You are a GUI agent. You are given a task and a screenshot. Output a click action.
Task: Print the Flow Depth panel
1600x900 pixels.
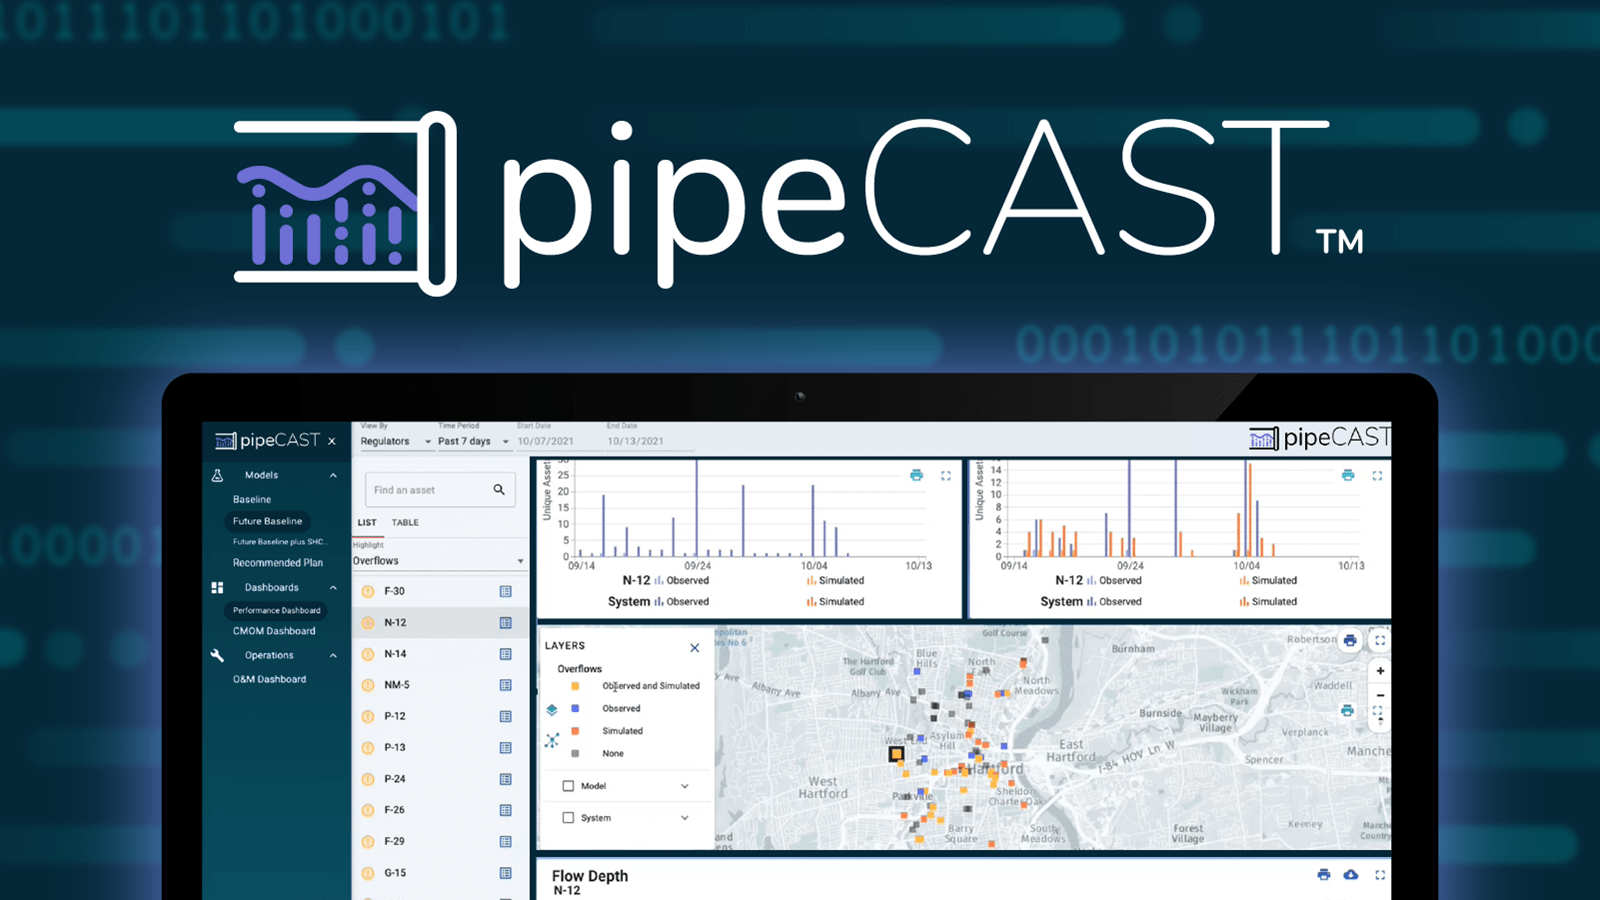[x=1324, y=875]
